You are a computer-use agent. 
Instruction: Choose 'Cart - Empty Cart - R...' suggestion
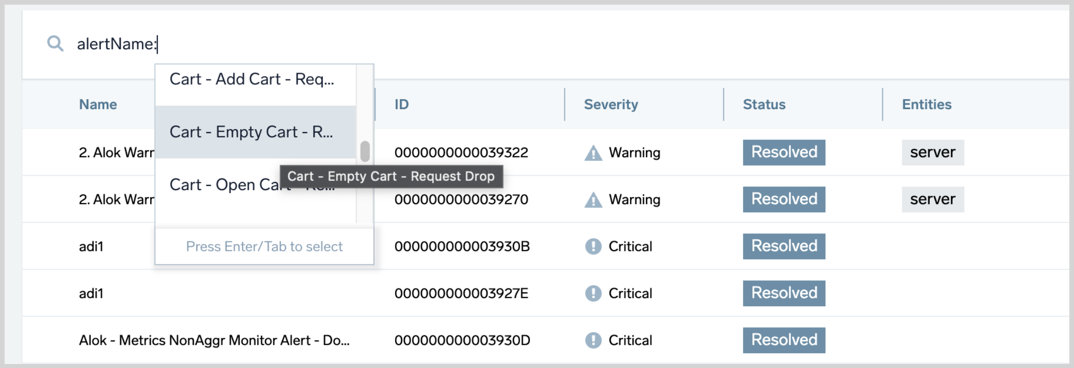[255, 132]
